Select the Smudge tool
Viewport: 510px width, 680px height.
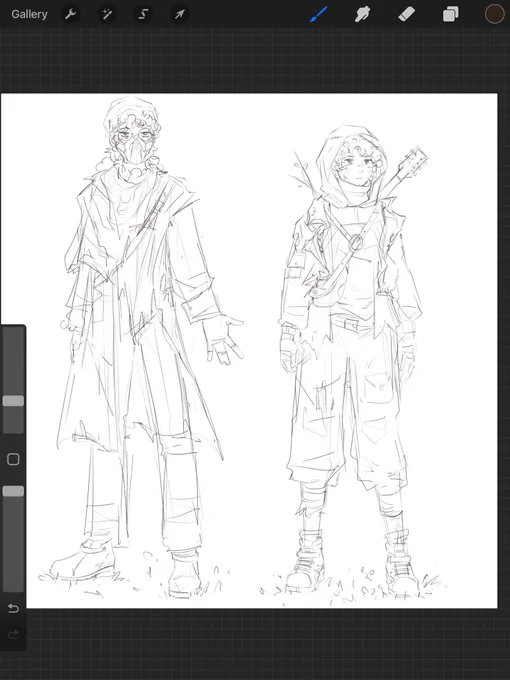[363, 14]
